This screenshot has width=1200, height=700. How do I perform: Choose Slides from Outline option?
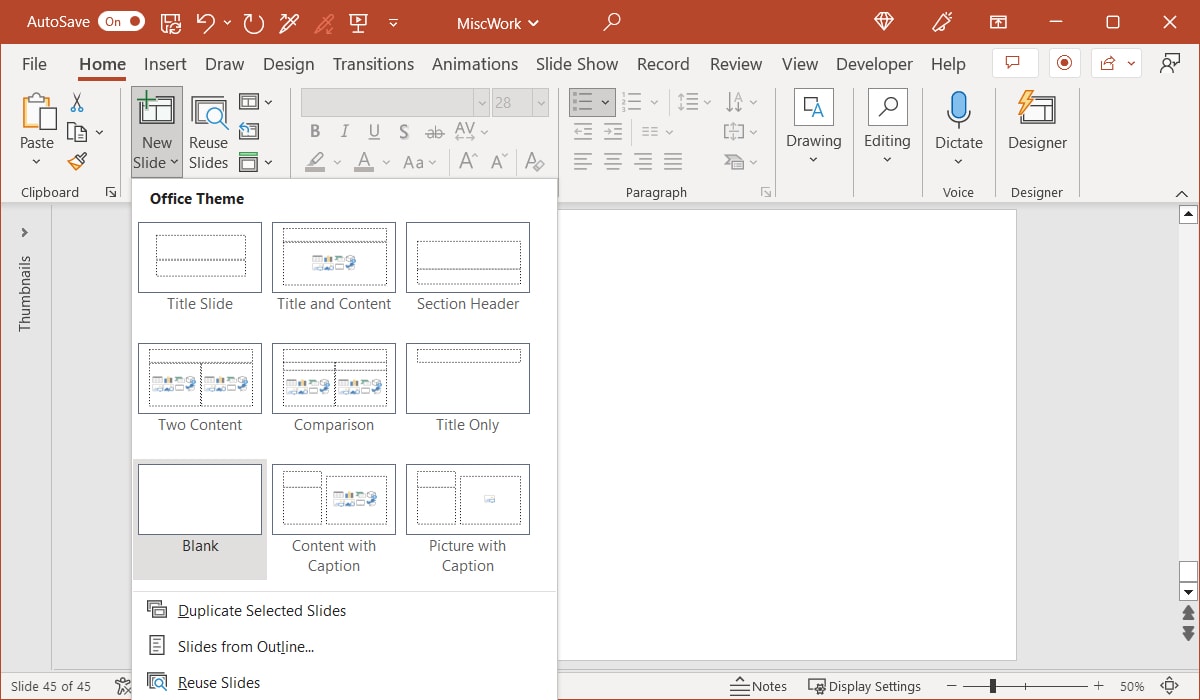[x=244, y=646]
